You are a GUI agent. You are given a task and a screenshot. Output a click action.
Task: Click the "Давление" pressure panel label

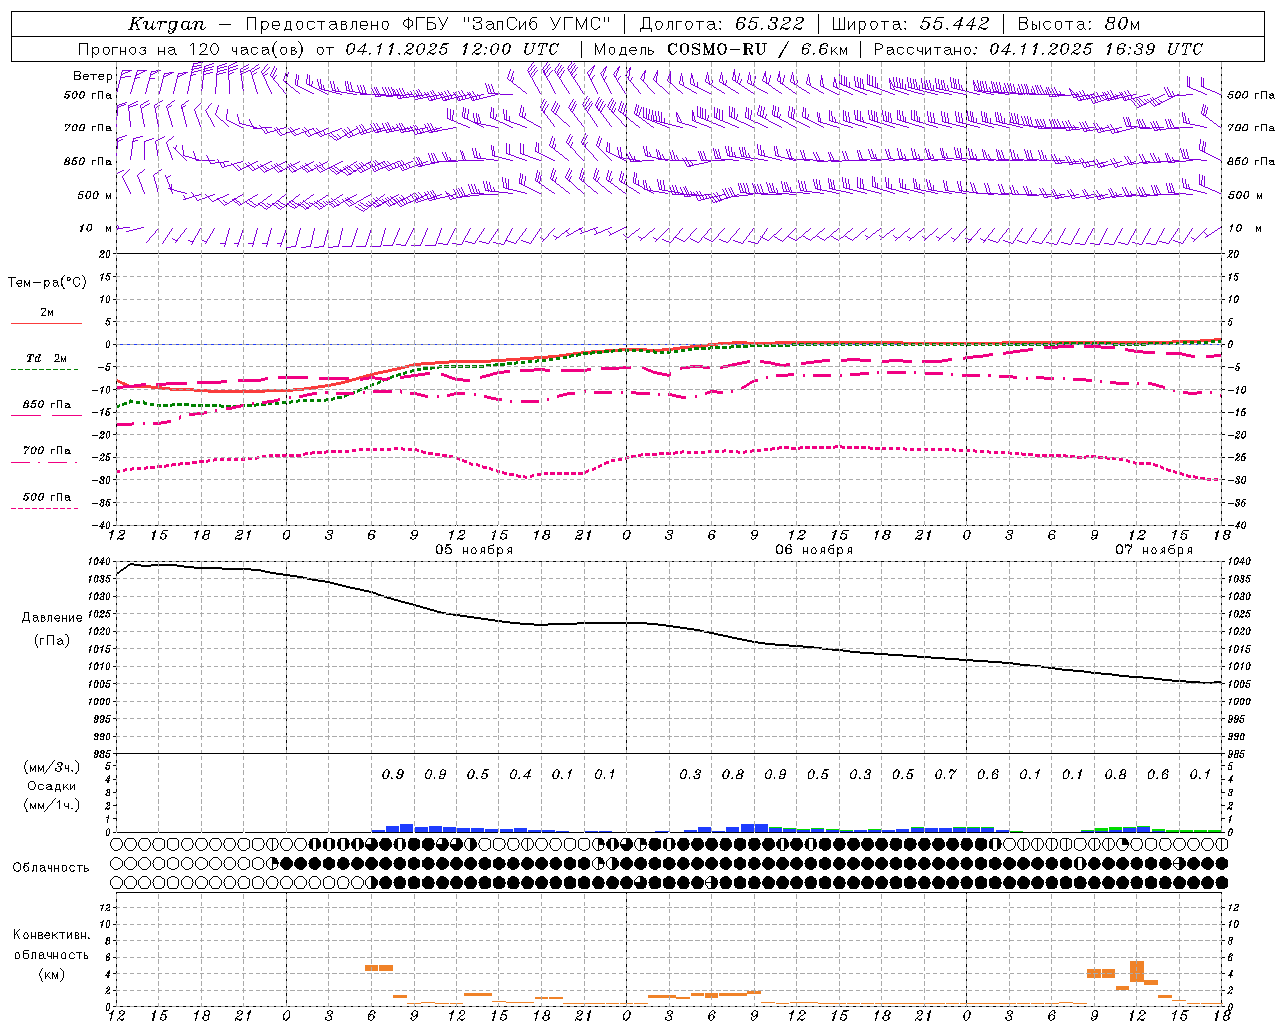[x=52, y=618]
